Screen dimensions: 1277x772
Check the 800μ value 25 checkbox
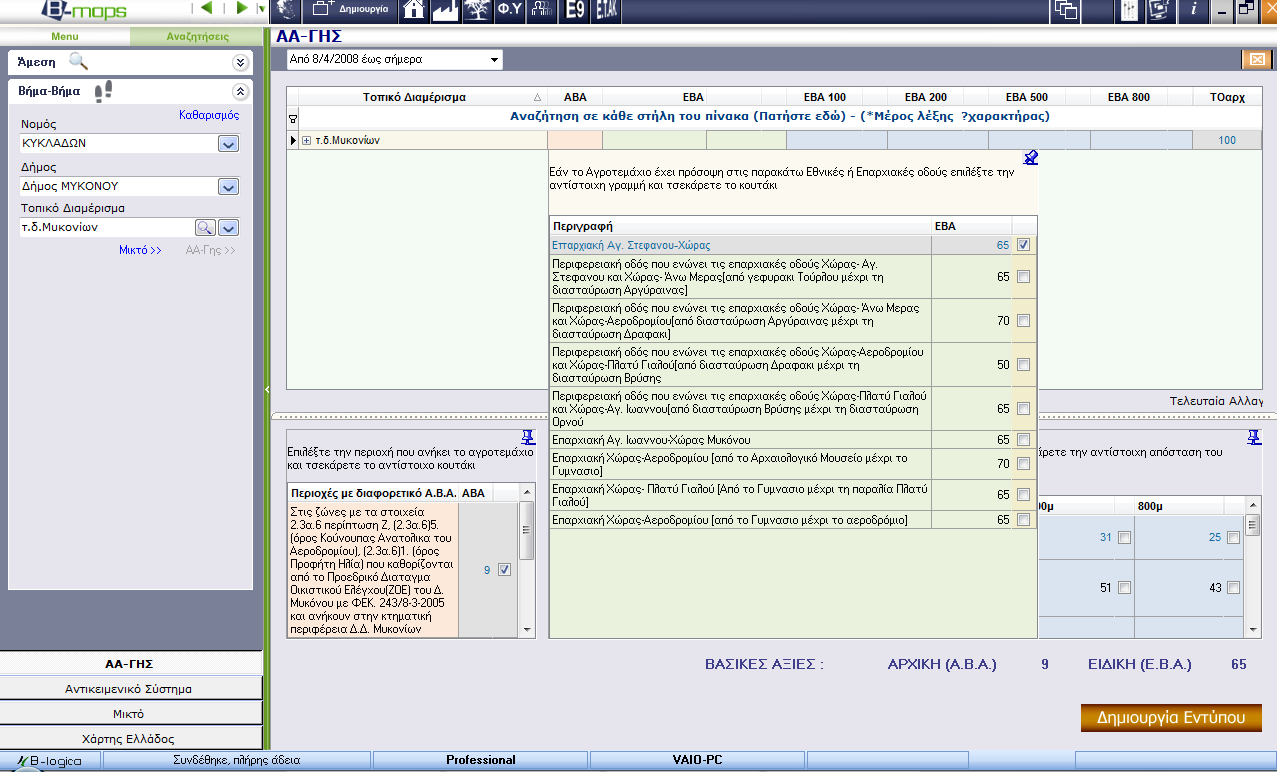click(x=1233, y=538)
